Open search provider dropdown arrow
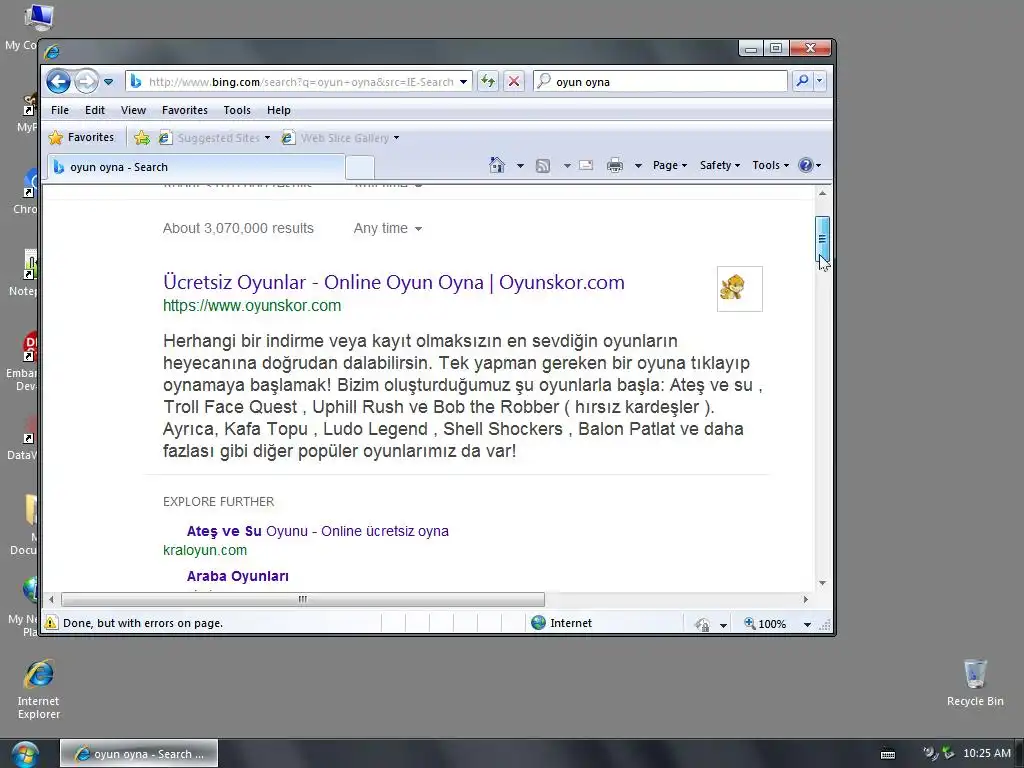 820,81
